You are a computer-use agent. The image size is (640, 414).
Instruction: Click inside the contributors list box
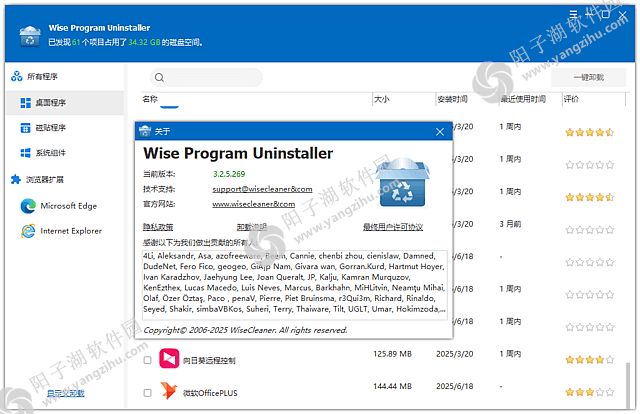[x=295, y=283]
